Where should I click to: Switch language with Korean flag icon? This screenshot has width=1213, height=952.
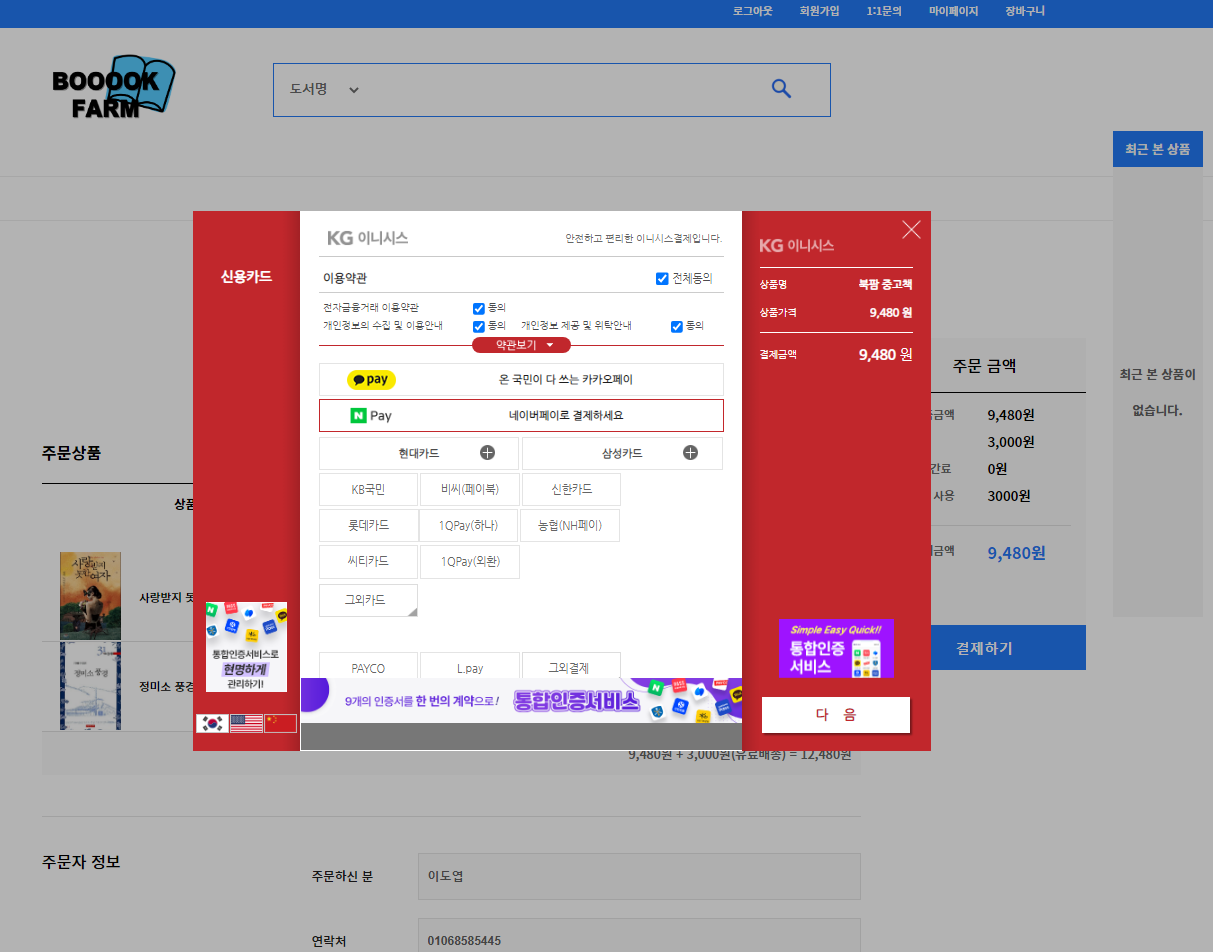tap(212, 723)
